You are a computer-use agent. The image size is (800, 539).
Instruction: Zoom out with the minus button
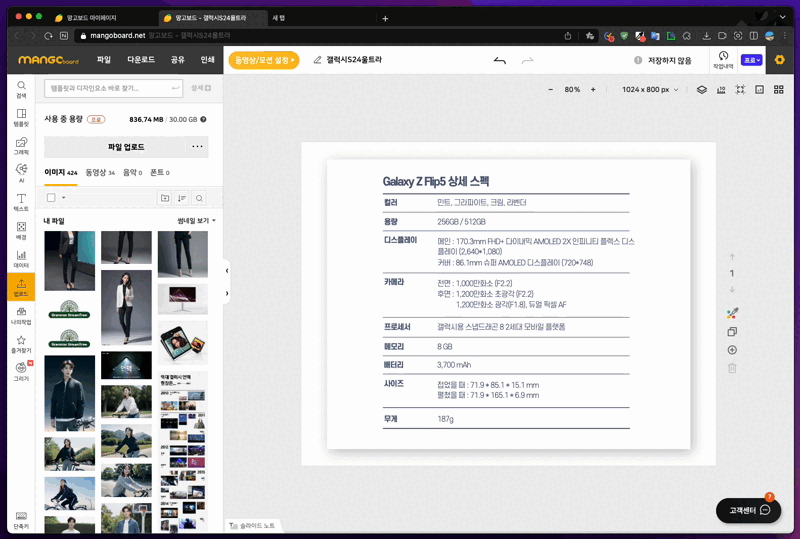coord(551,89)
